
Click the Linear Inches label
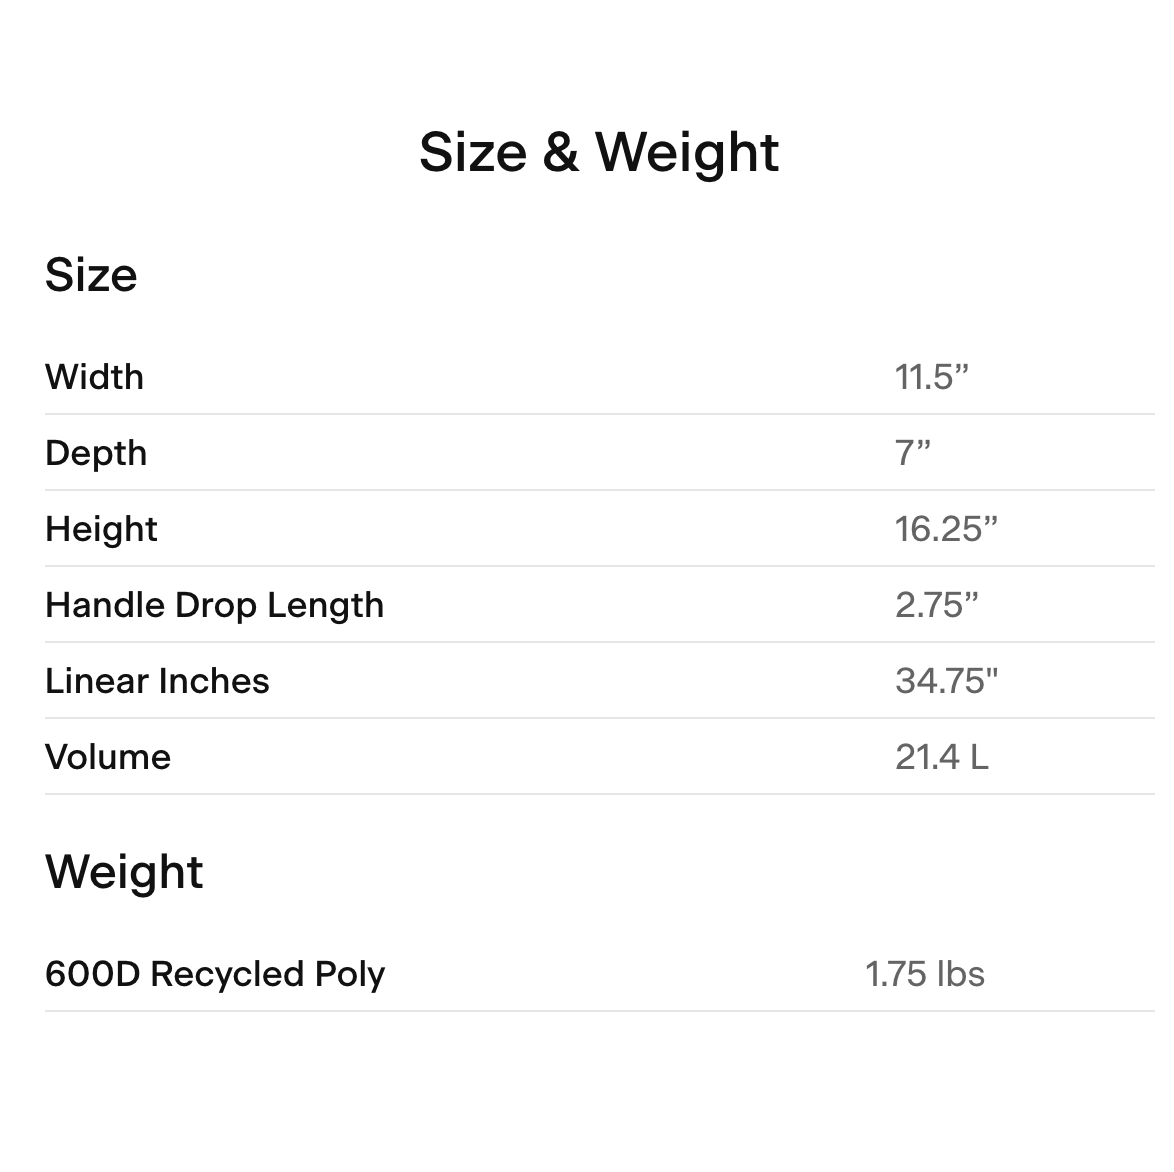157,681
